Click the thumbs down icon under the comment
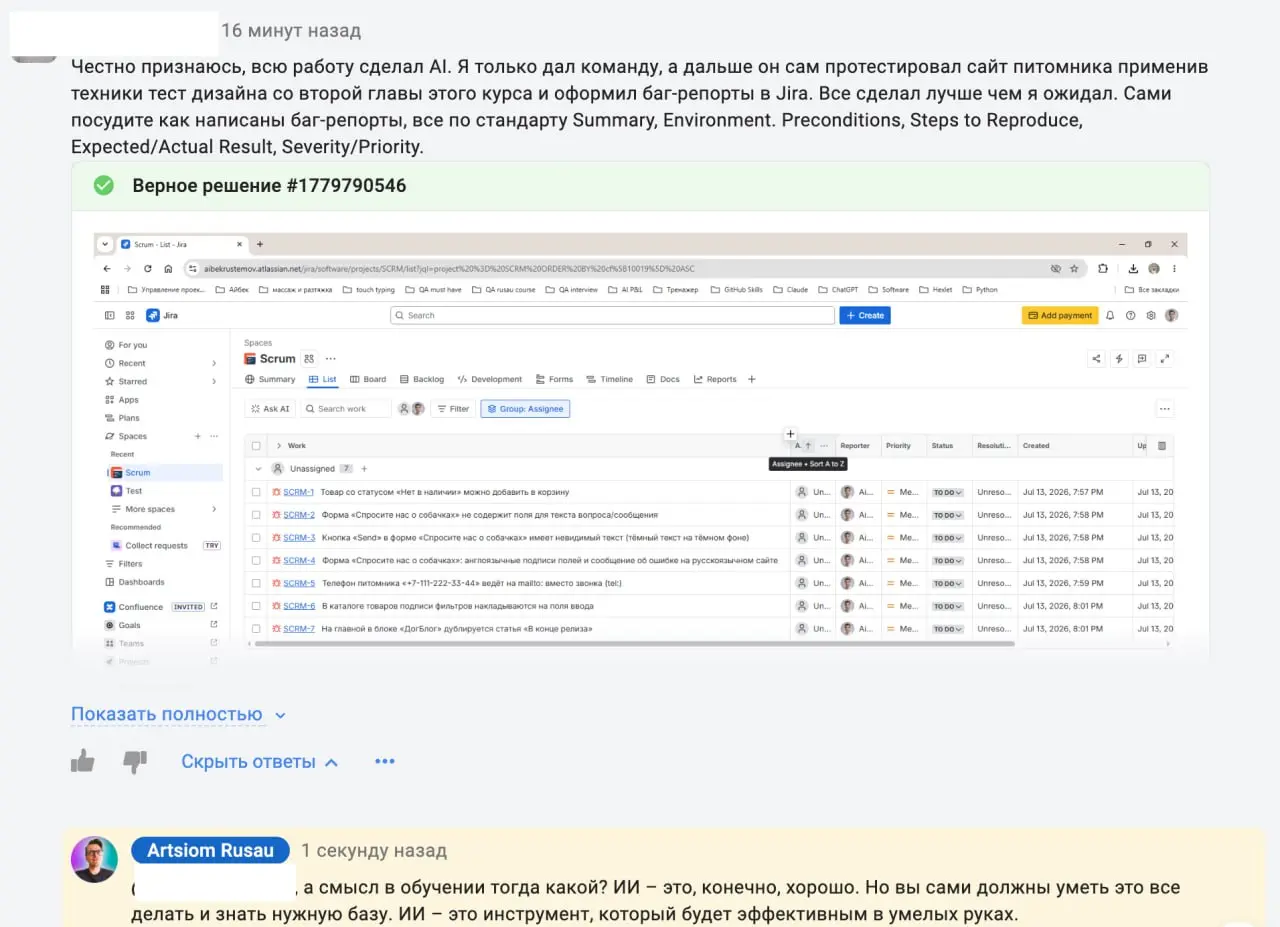1280x927 pixels. (135, 762)
